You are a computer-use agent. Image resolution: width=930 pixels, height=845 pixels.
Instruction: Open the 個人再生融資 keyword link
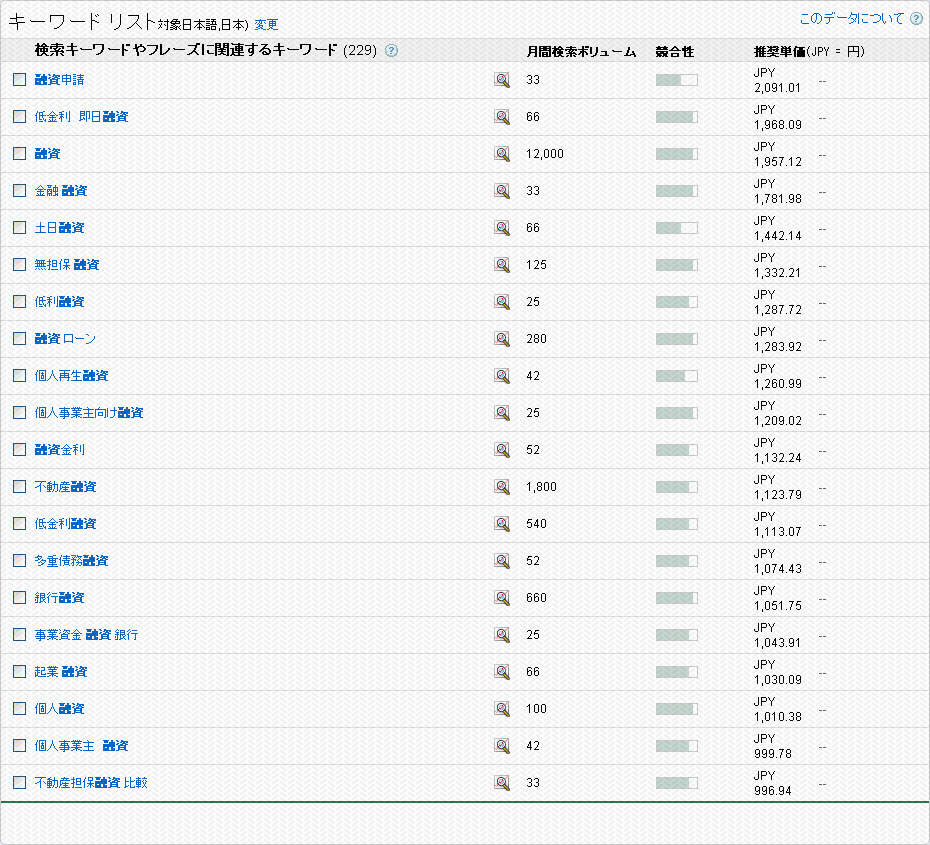point(71,376)
